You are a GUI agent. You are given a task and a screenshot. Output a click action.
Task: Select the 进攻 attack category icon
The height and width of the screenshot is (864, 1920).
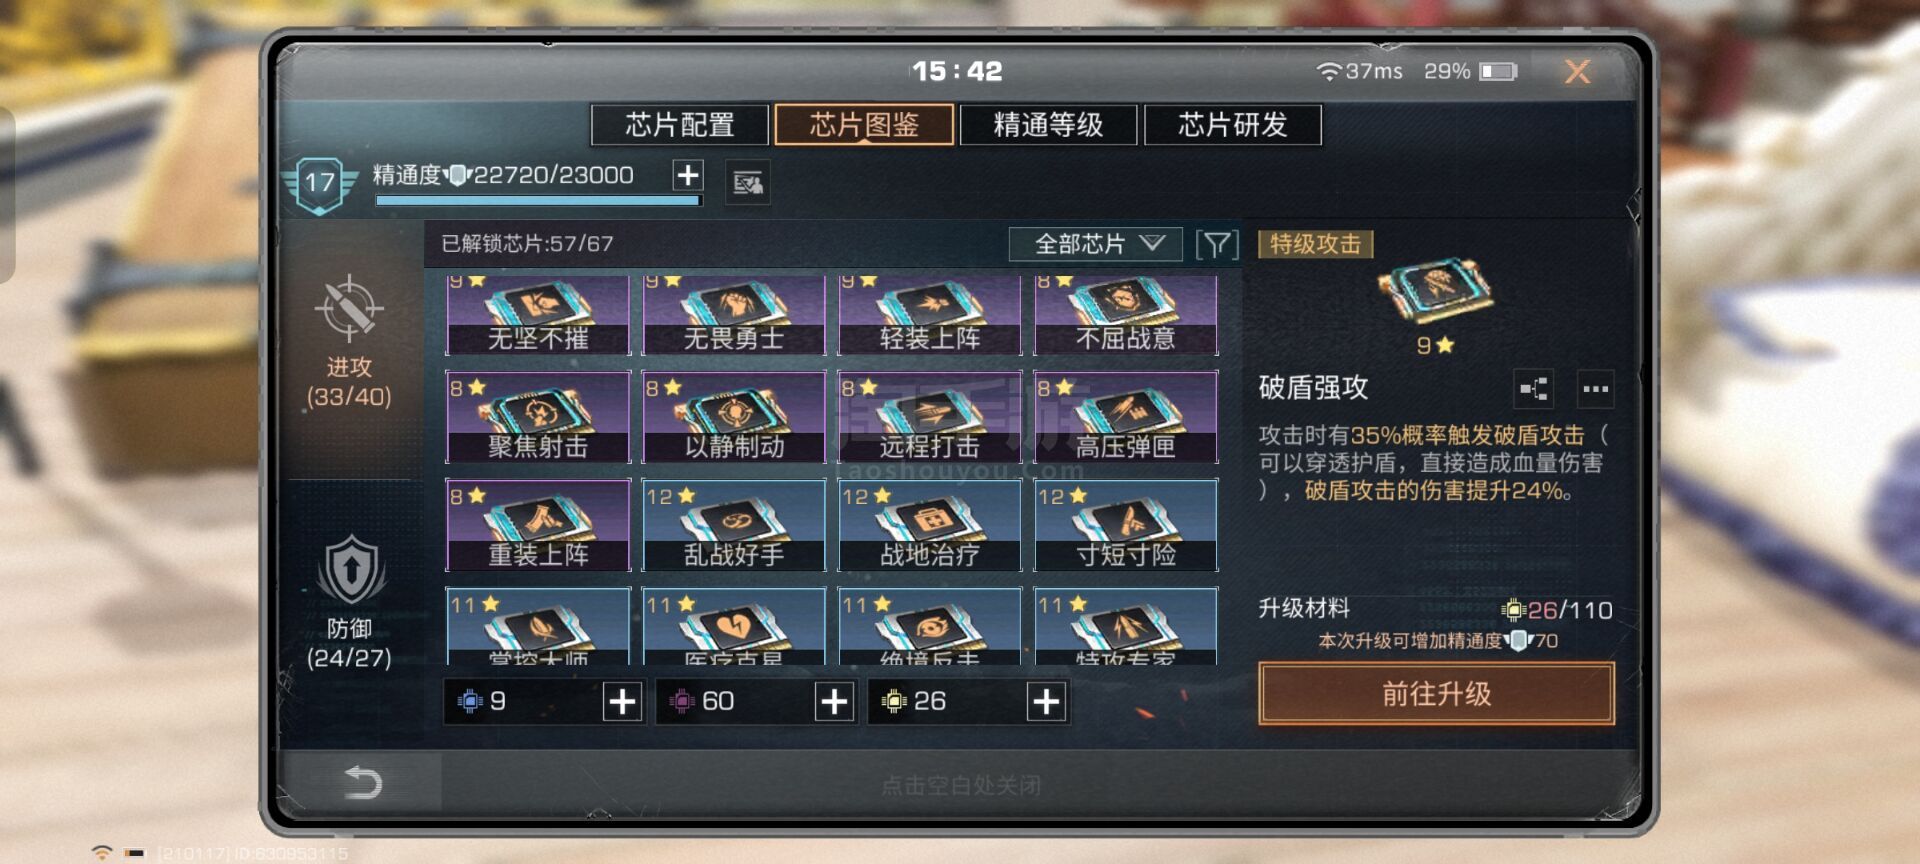[349, 309]
